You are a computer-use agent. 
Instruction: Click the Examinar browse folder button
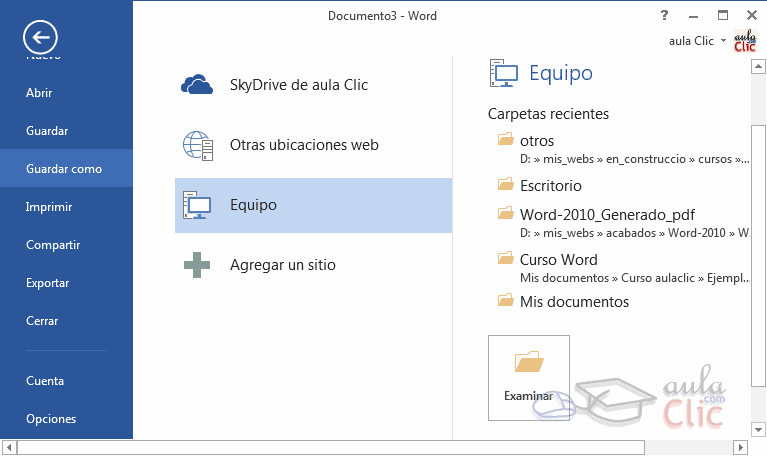pyautogui.click(x=528, y=376)
